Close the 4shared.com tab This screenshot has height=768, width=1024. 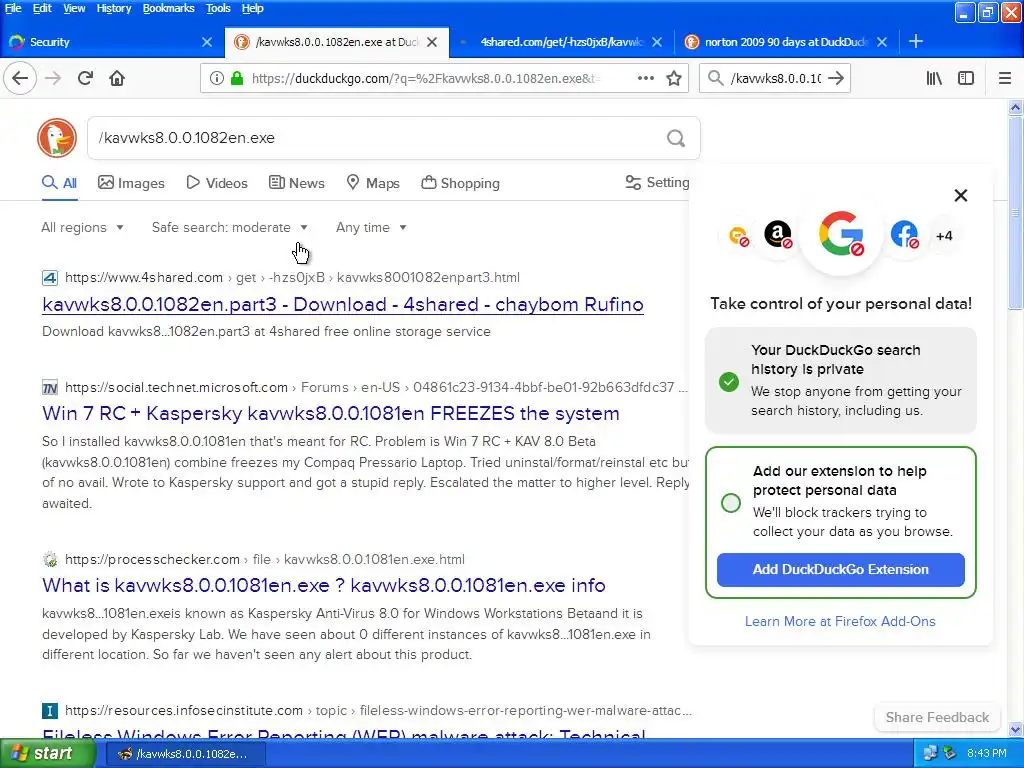(657, 42)
